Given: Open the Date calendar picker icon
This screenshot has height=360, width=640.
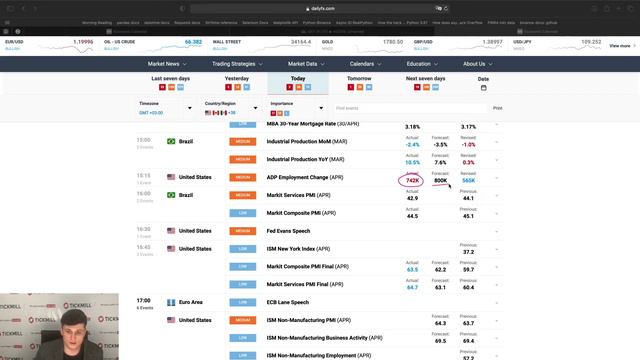Looking at the screenshot, I should coord(483,88).
